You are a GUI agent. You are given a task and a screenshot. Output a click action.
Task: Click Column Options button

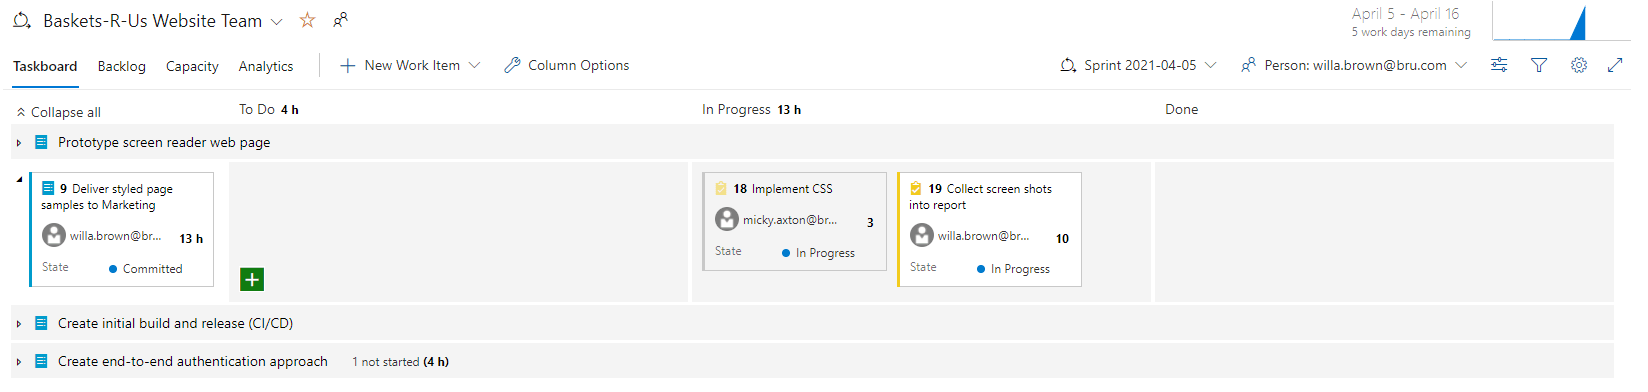pyautogui.click(x=567, y=65)
